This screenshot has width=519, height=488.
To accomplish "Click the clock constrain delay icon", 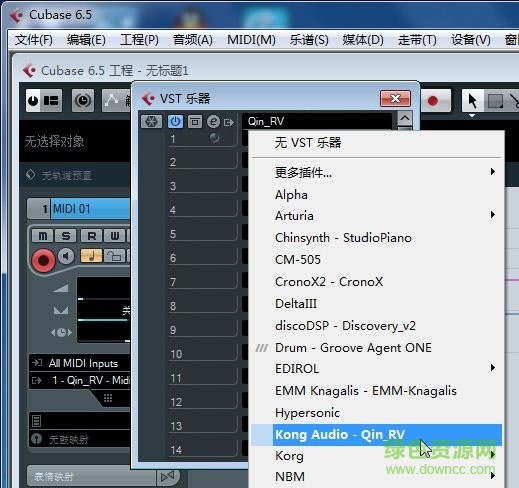I will (x=83, y=100).
